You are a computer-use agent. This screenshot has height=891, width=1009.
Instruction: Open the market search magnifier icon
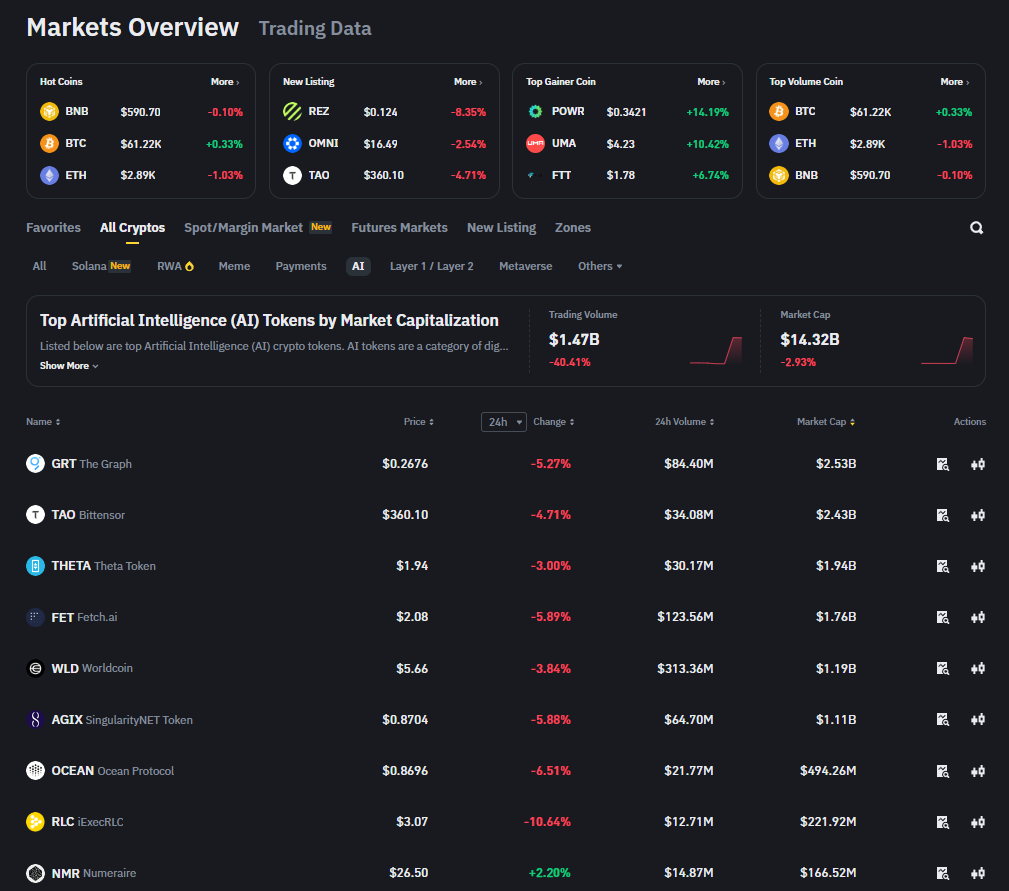click(x=976, y=228)
